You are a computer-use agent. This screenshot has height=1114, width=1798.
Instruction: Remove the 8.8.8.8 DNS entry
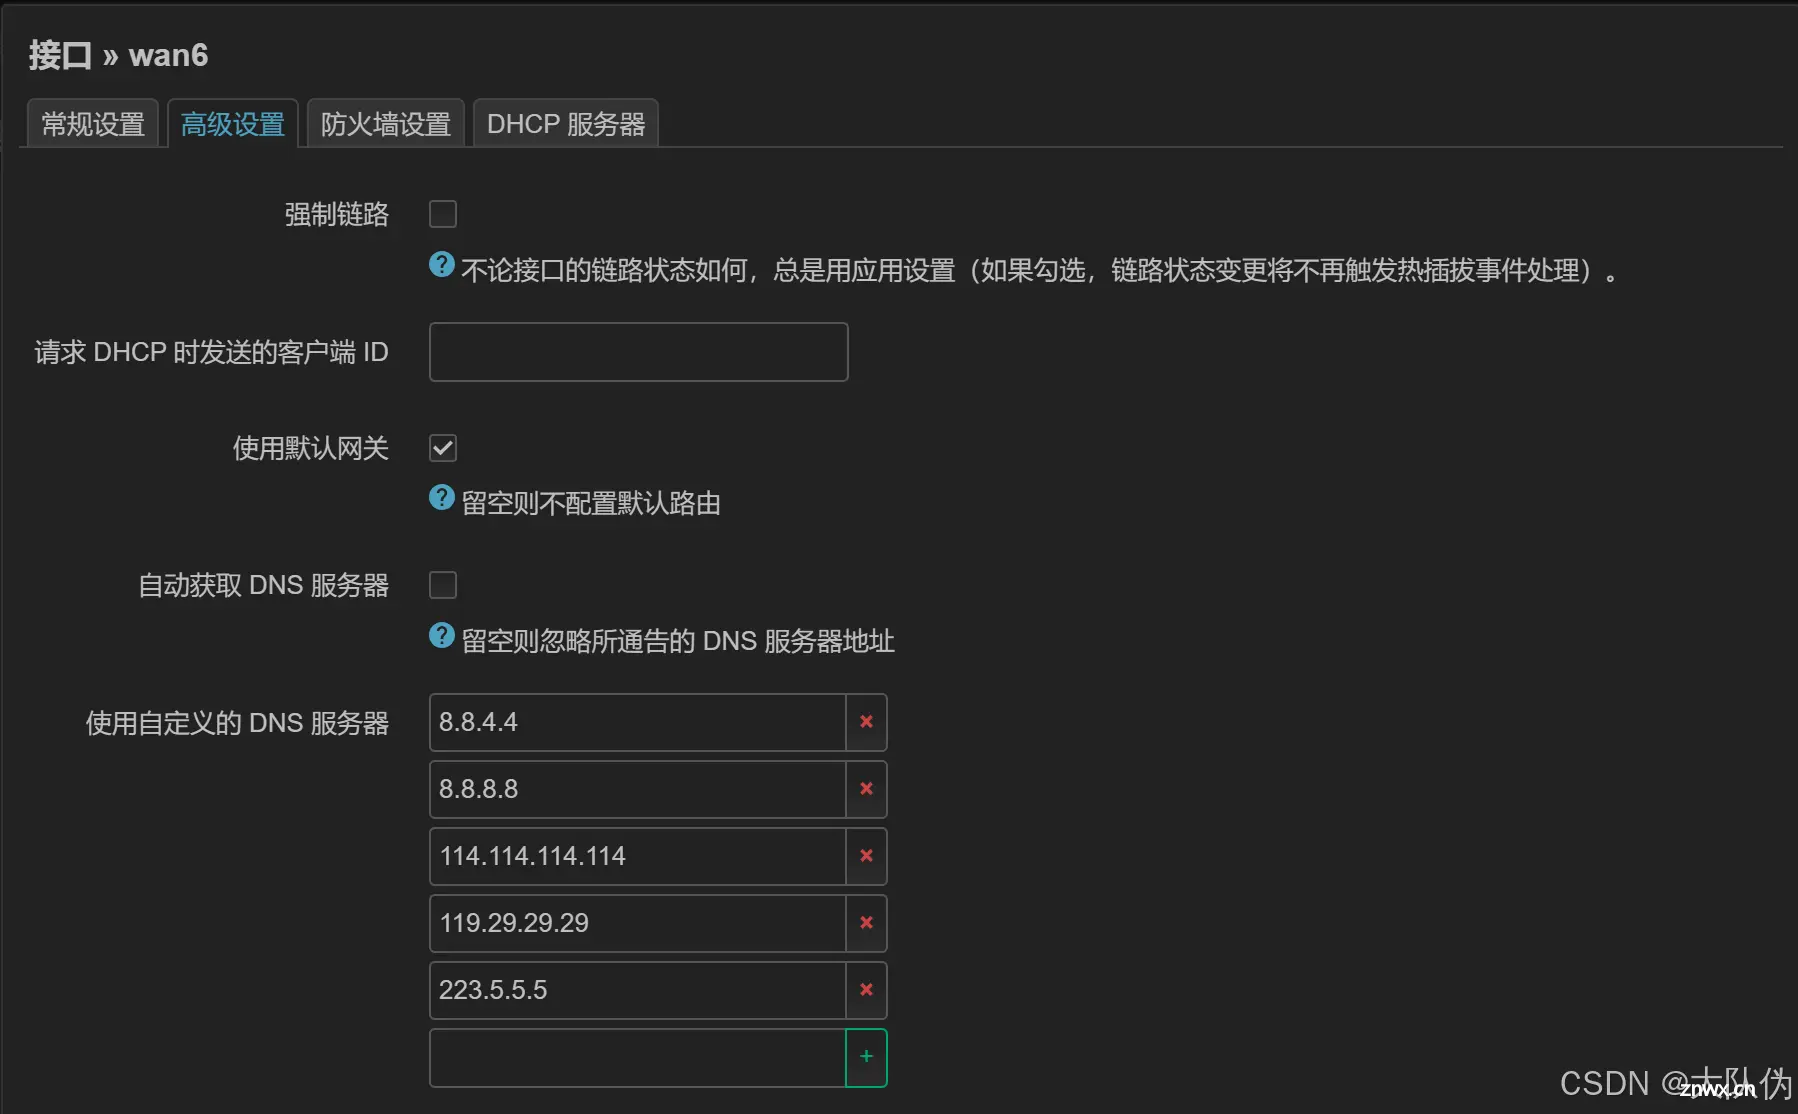[x=866, y=789]
